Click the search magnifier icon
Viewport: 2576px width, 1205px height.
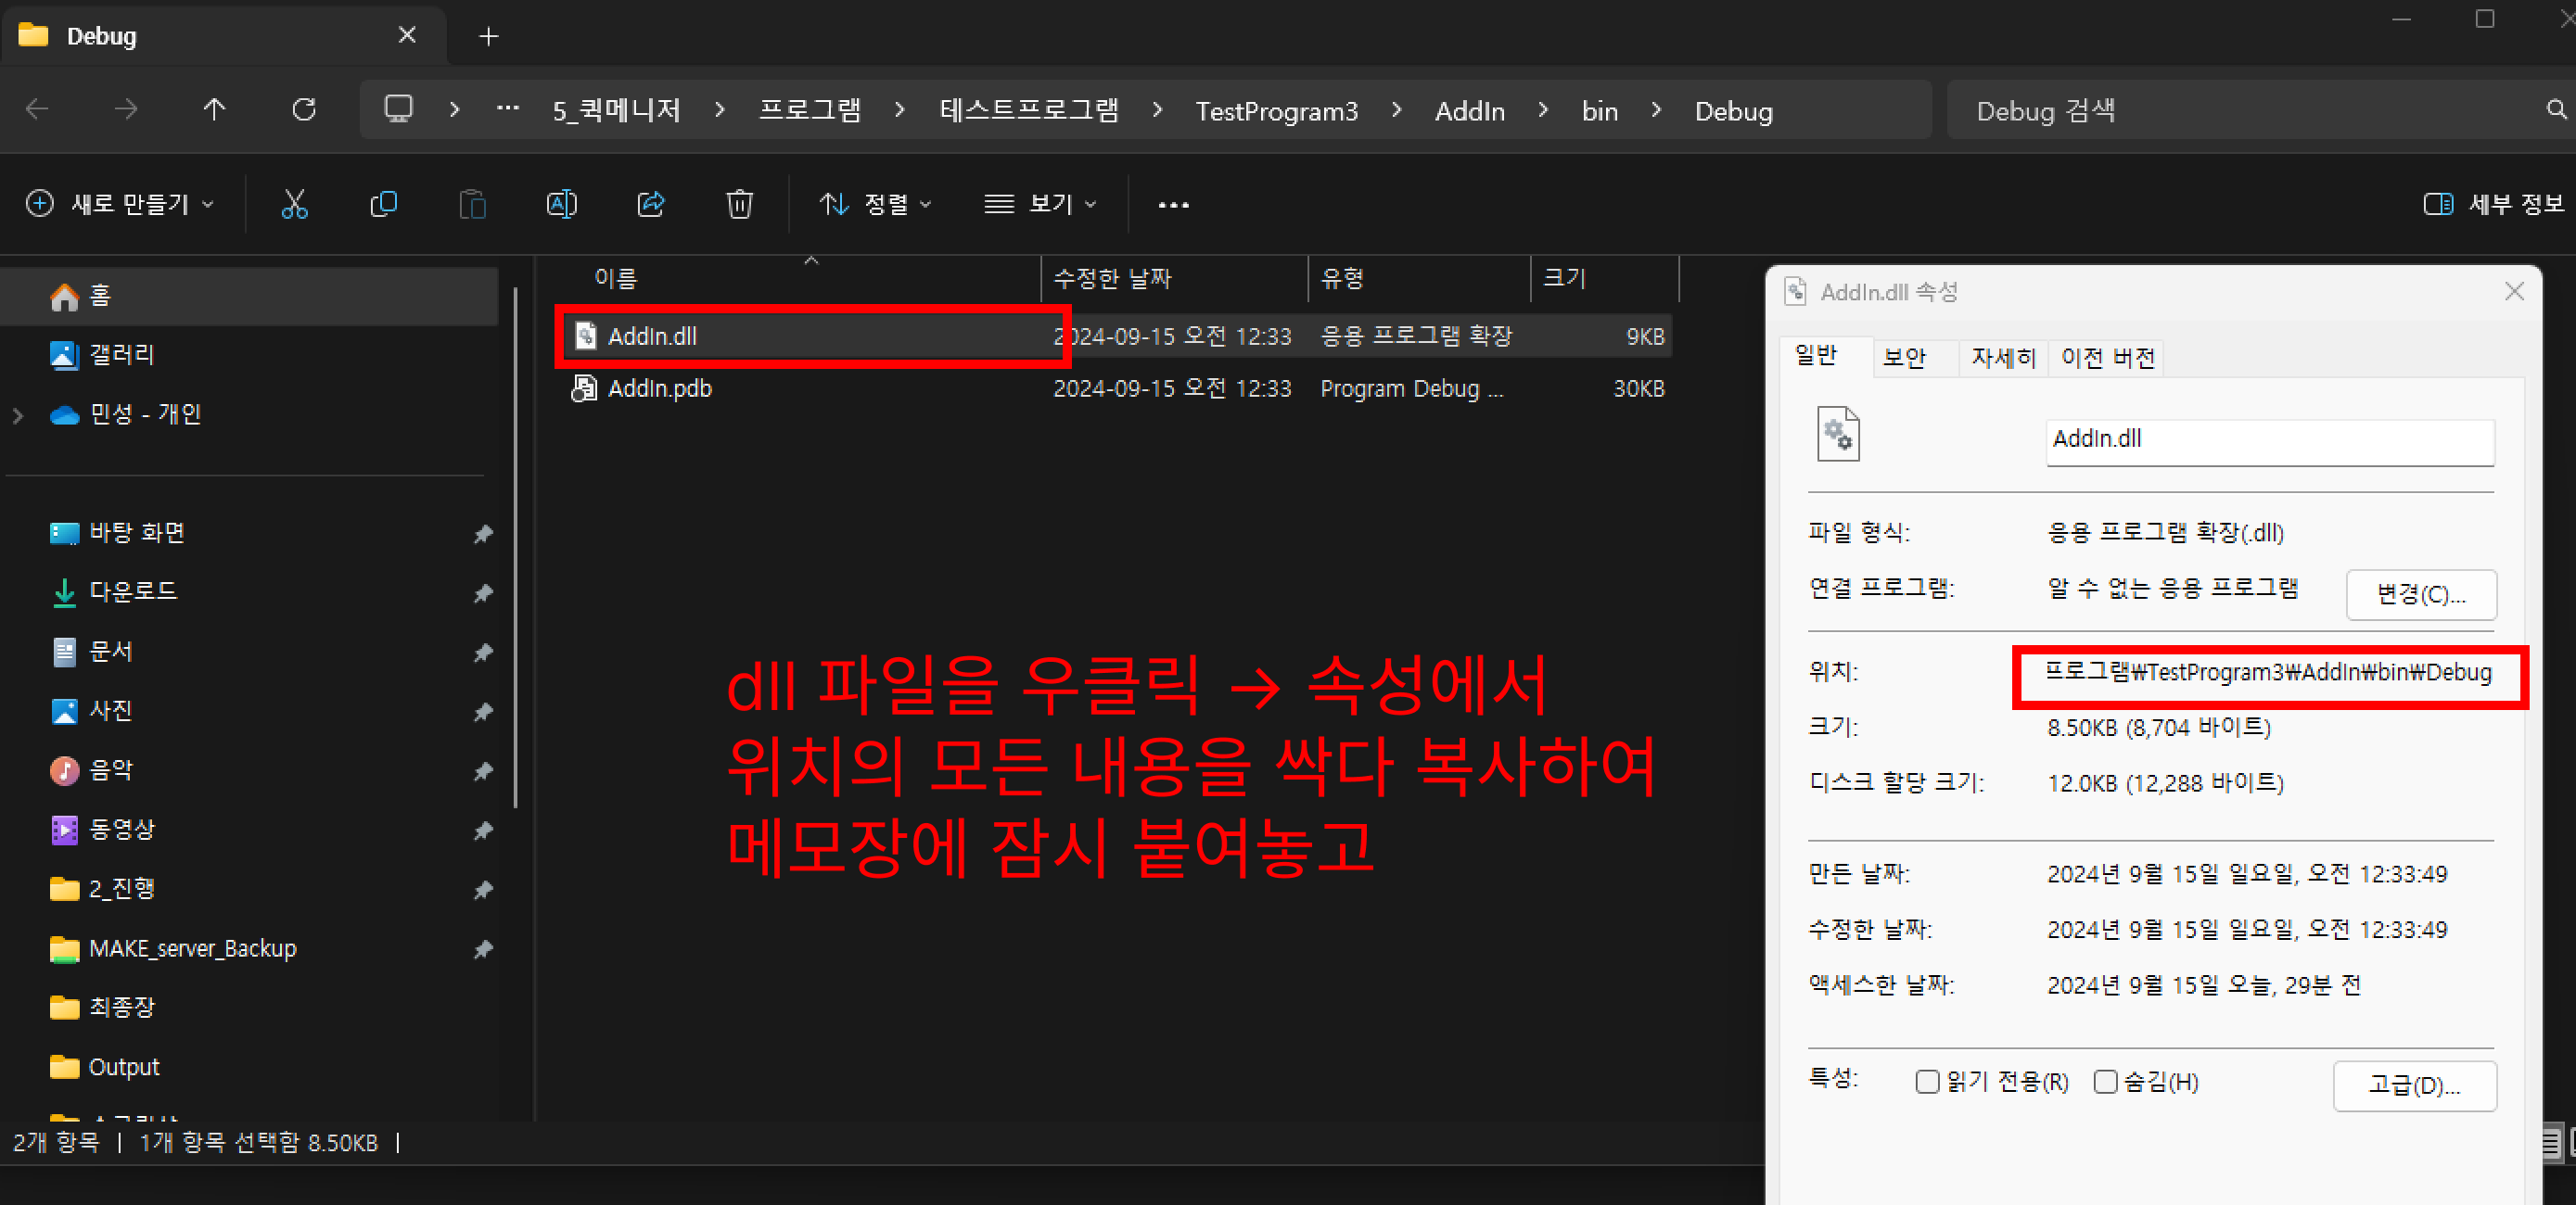[2555, 109]
